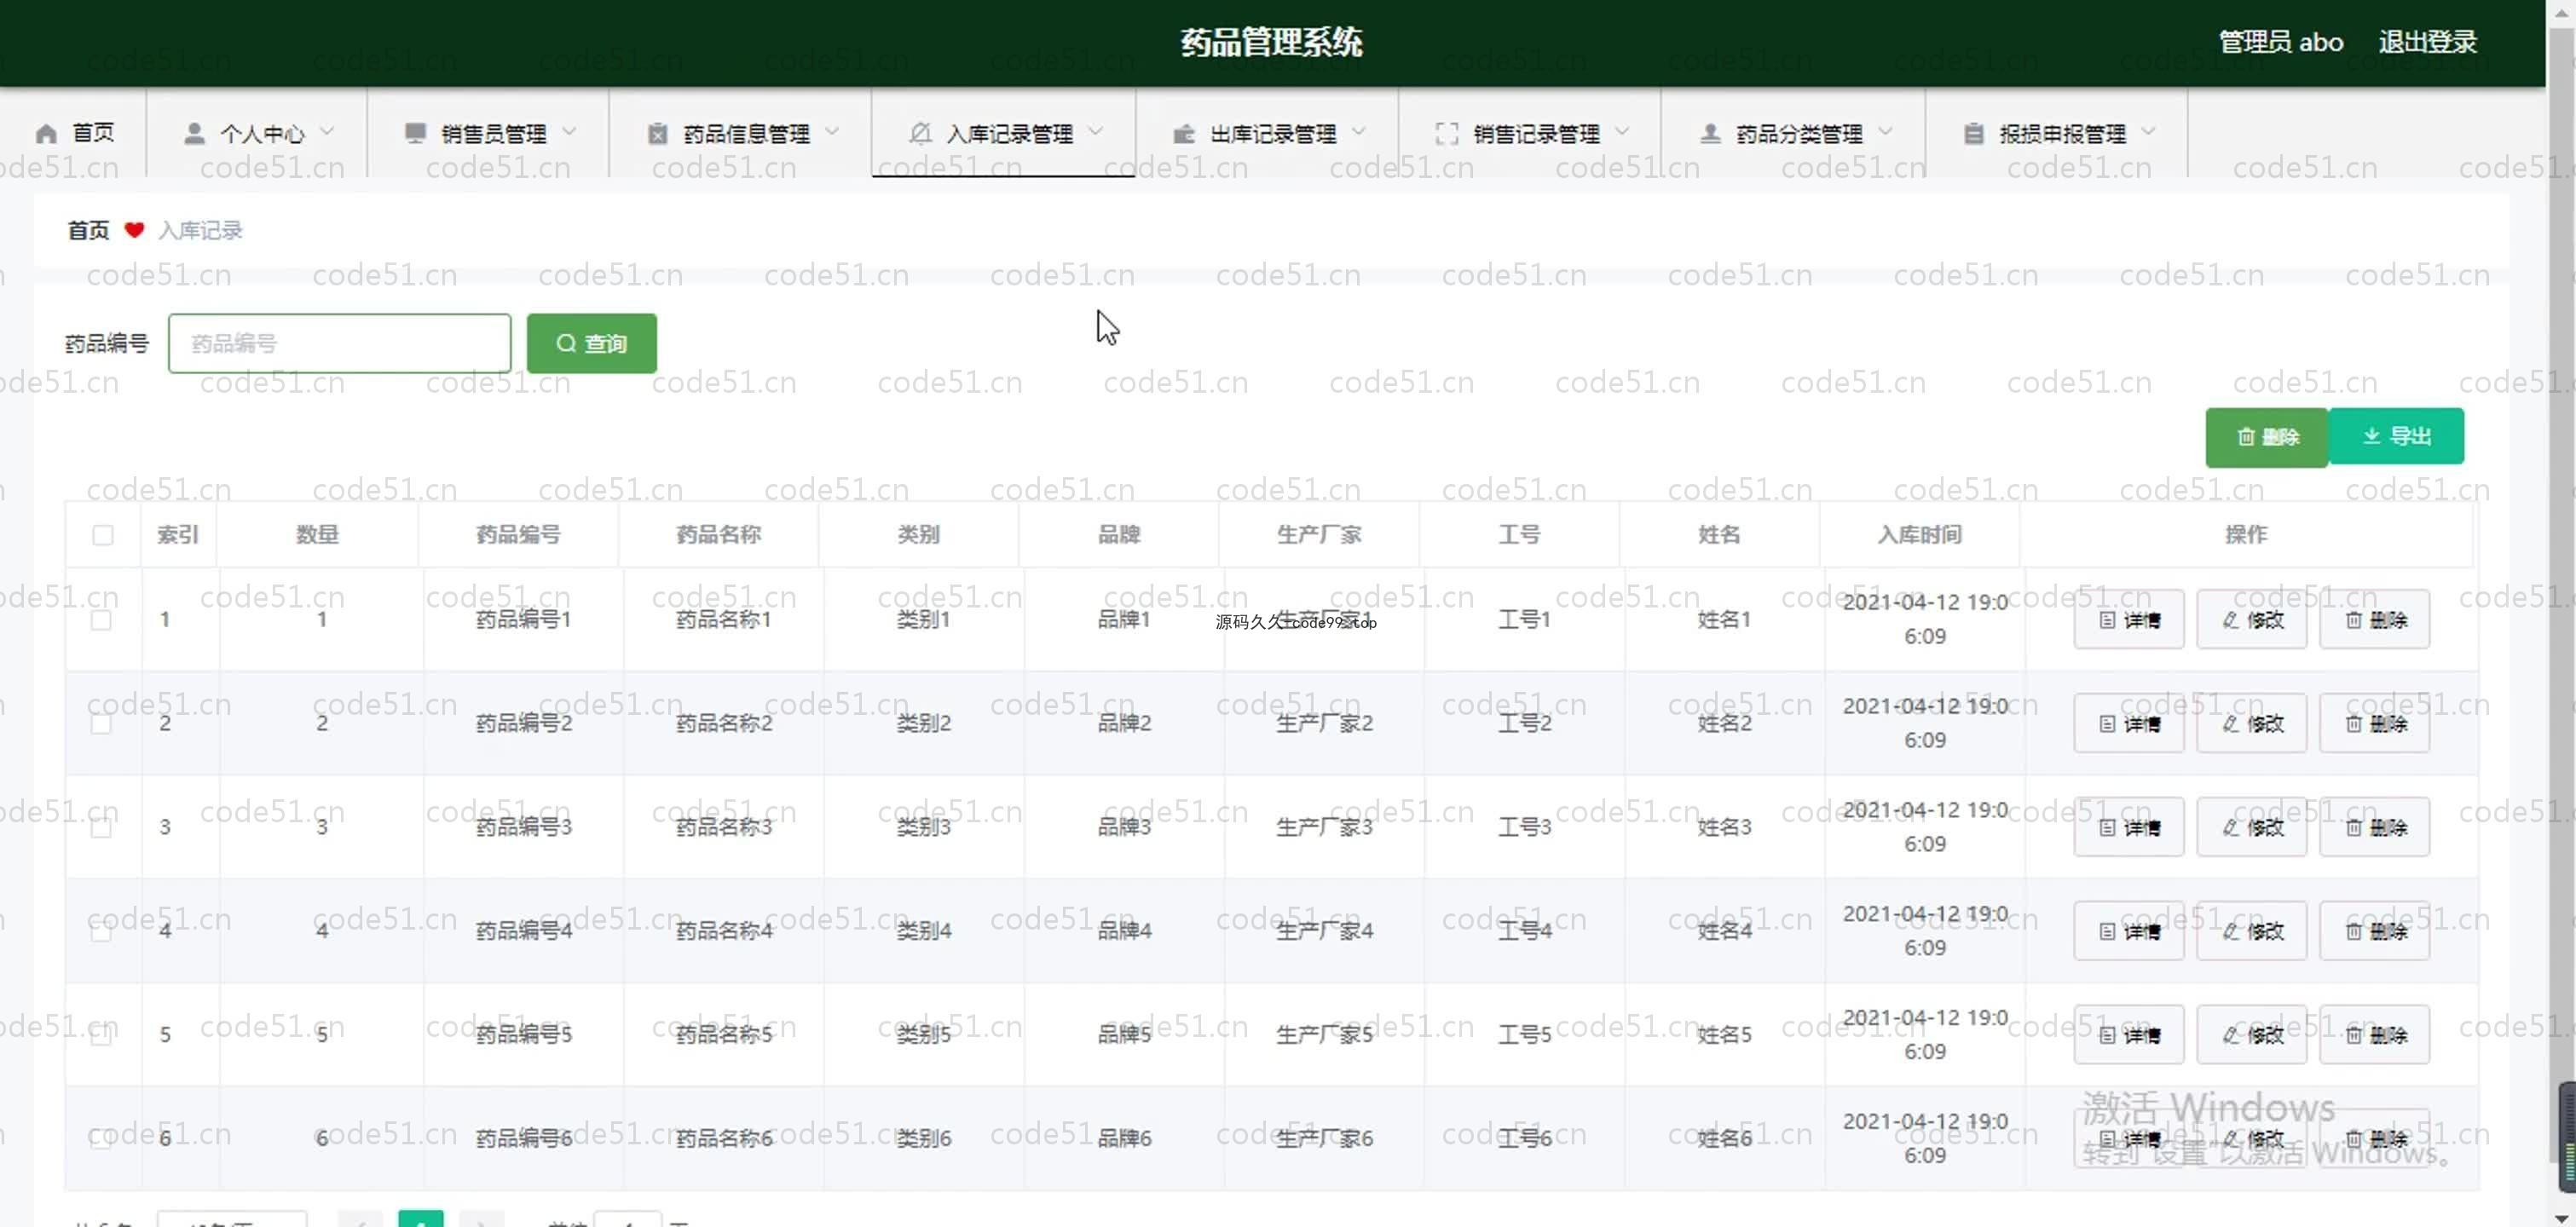Expand the 报损申报管理 dropdown arrow

pyautogui.click(x=2148, y=132)
